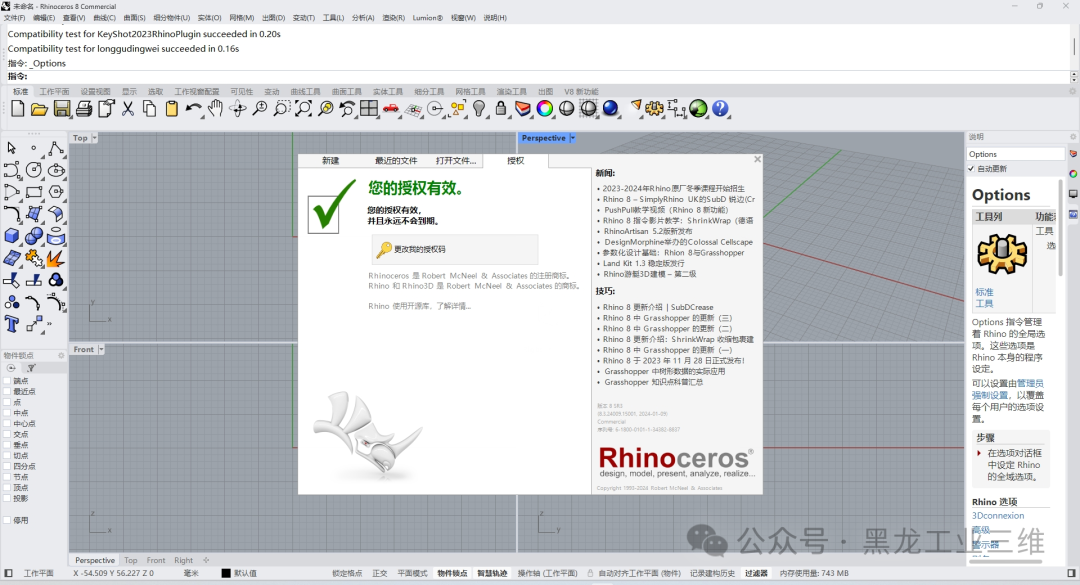1080x585 pixels.
Task: Open the 文件(F) menu
Action: 14,18
